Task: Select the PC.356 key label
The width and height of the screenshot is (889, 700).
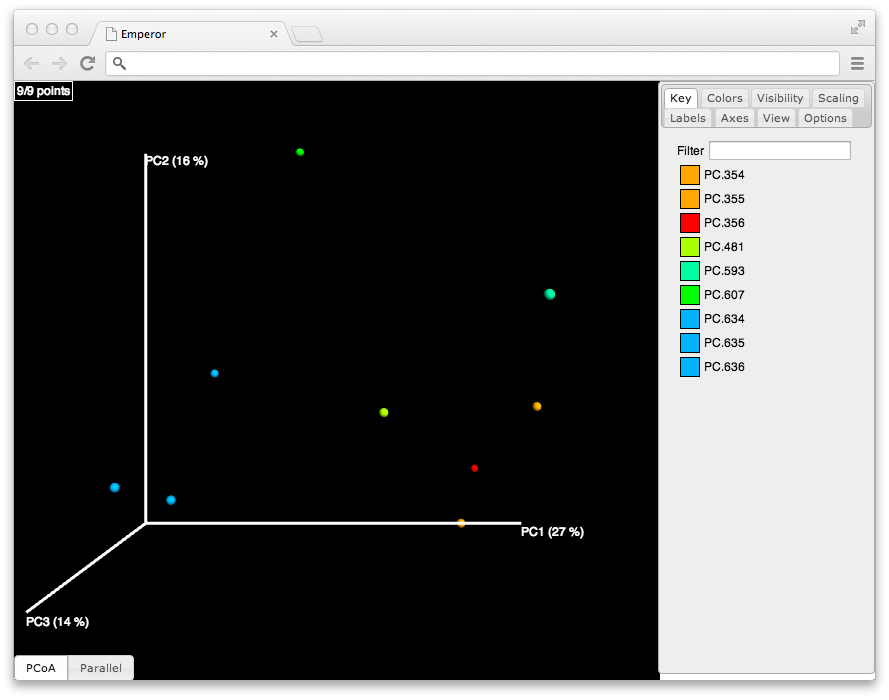Action: point(724,223)
